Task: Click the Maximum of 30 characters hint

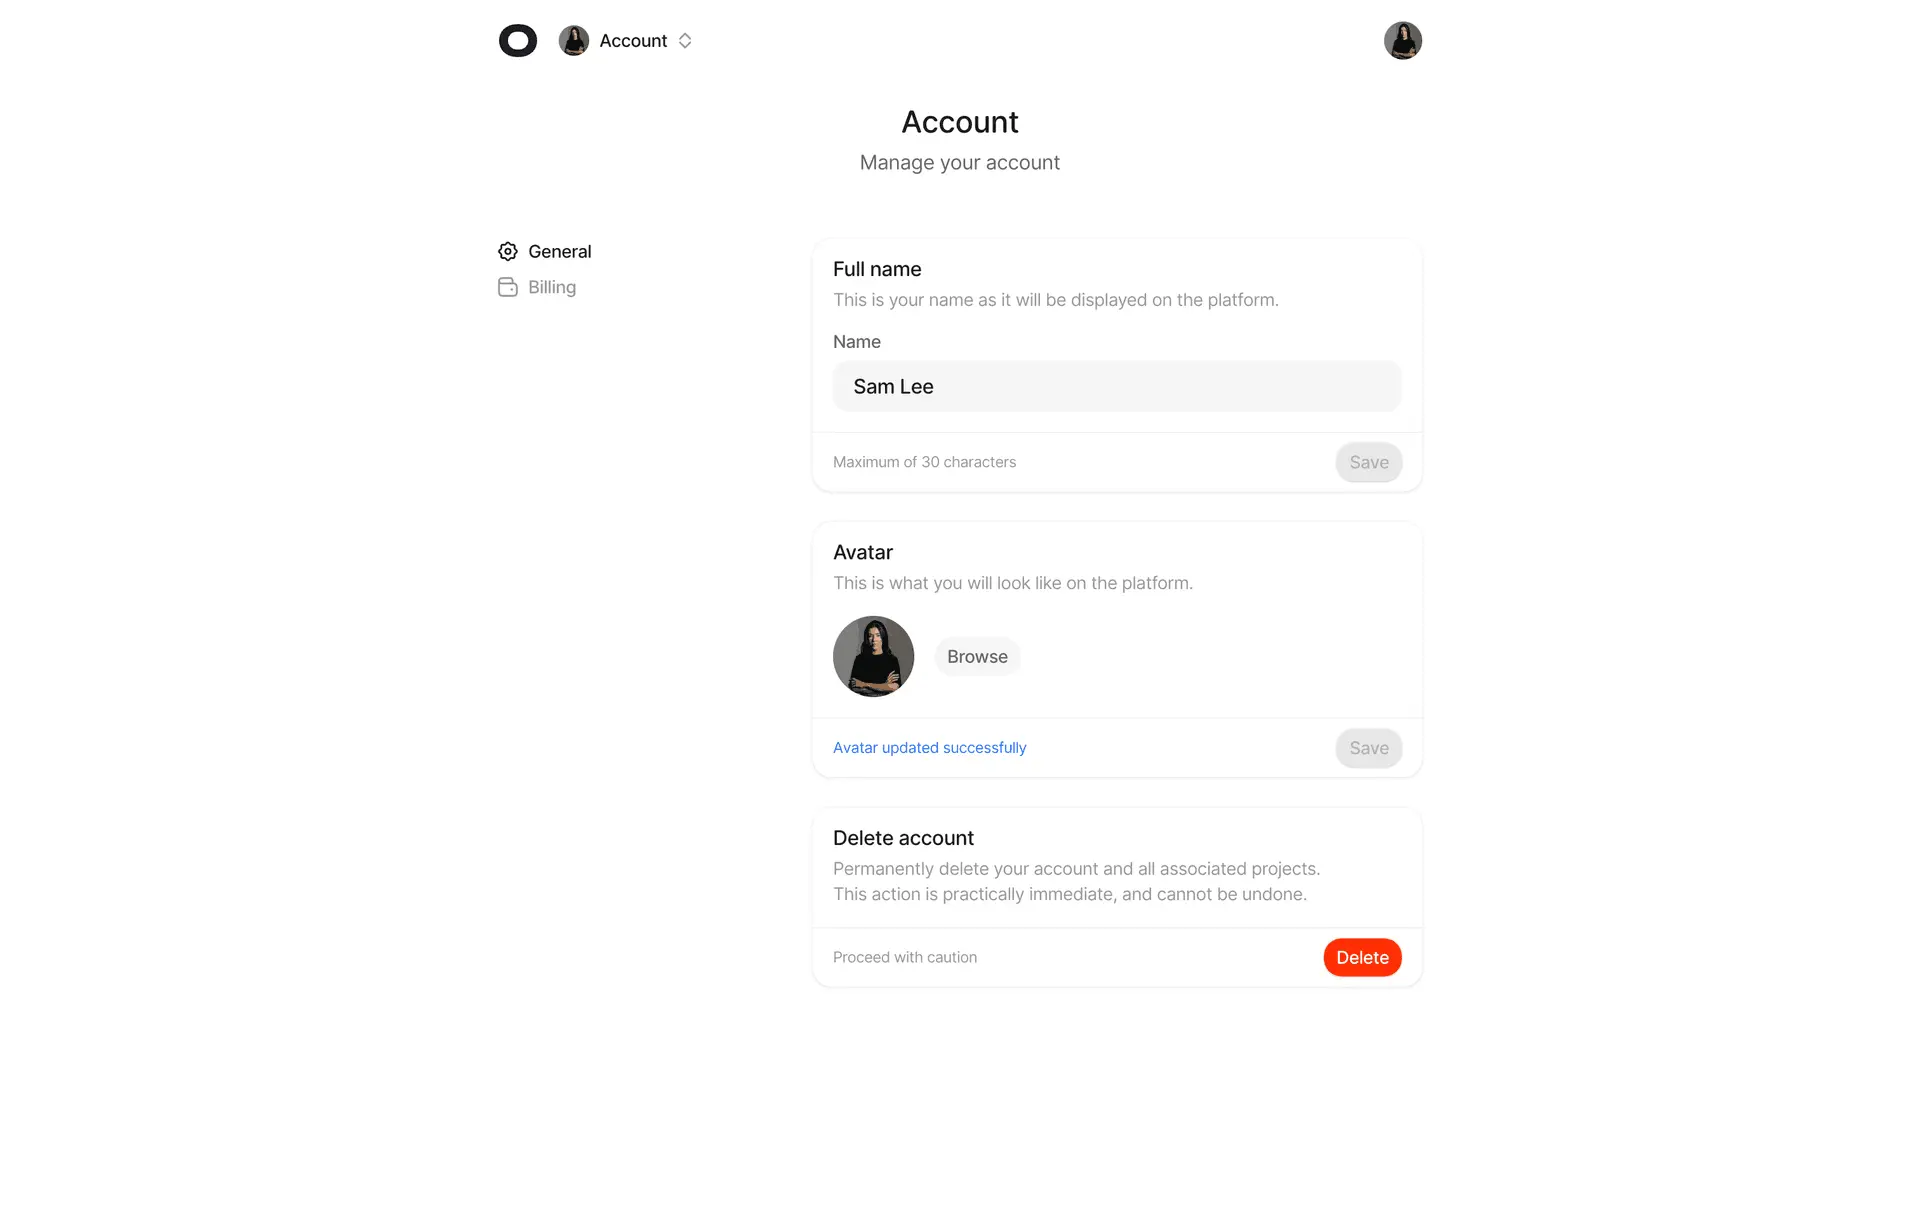Action: [x=924, y=462]
